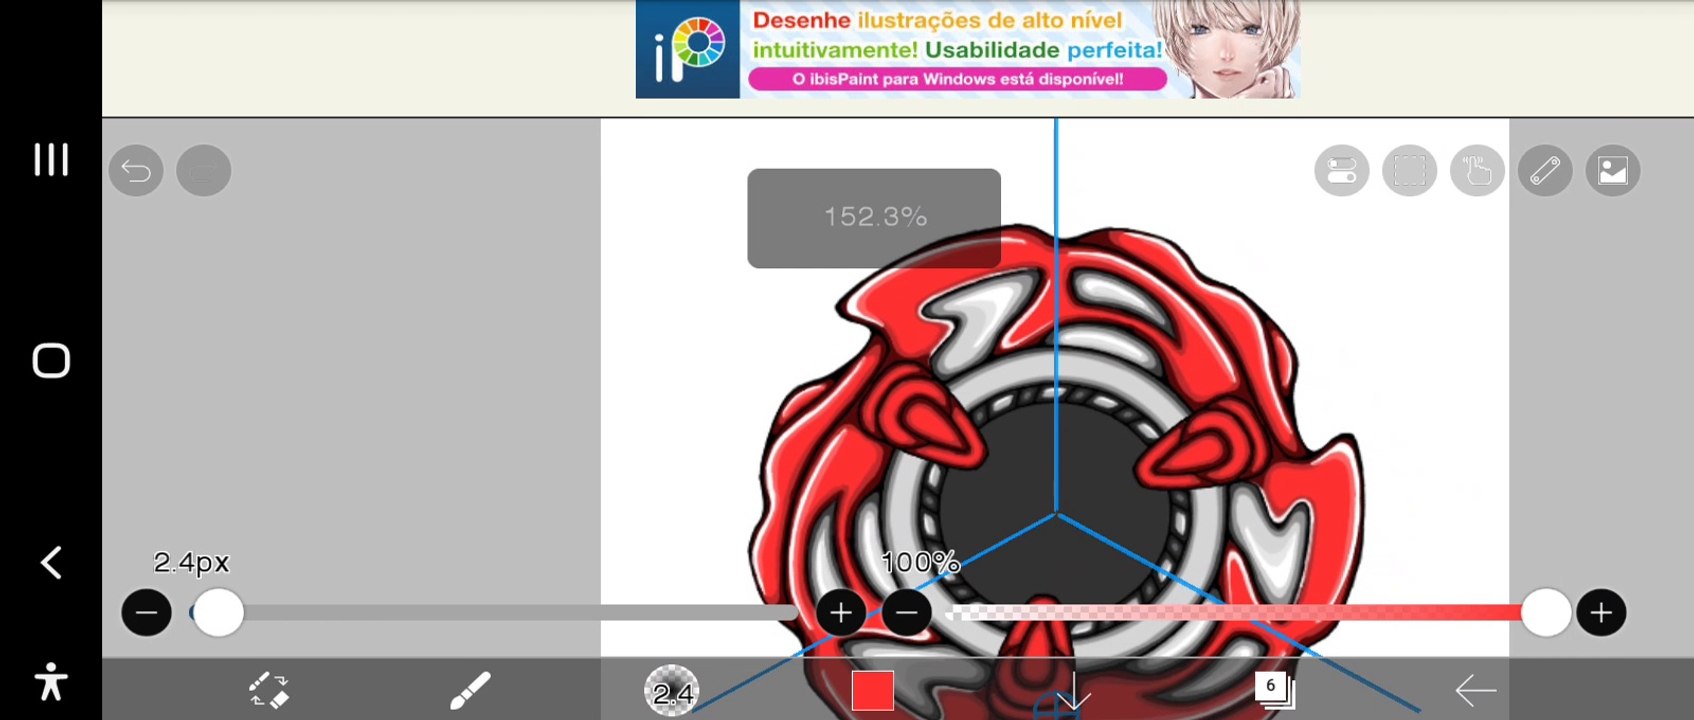Increase brush opacity with plus button
The image size is (1694, 720).
(x=1601, y=613)
